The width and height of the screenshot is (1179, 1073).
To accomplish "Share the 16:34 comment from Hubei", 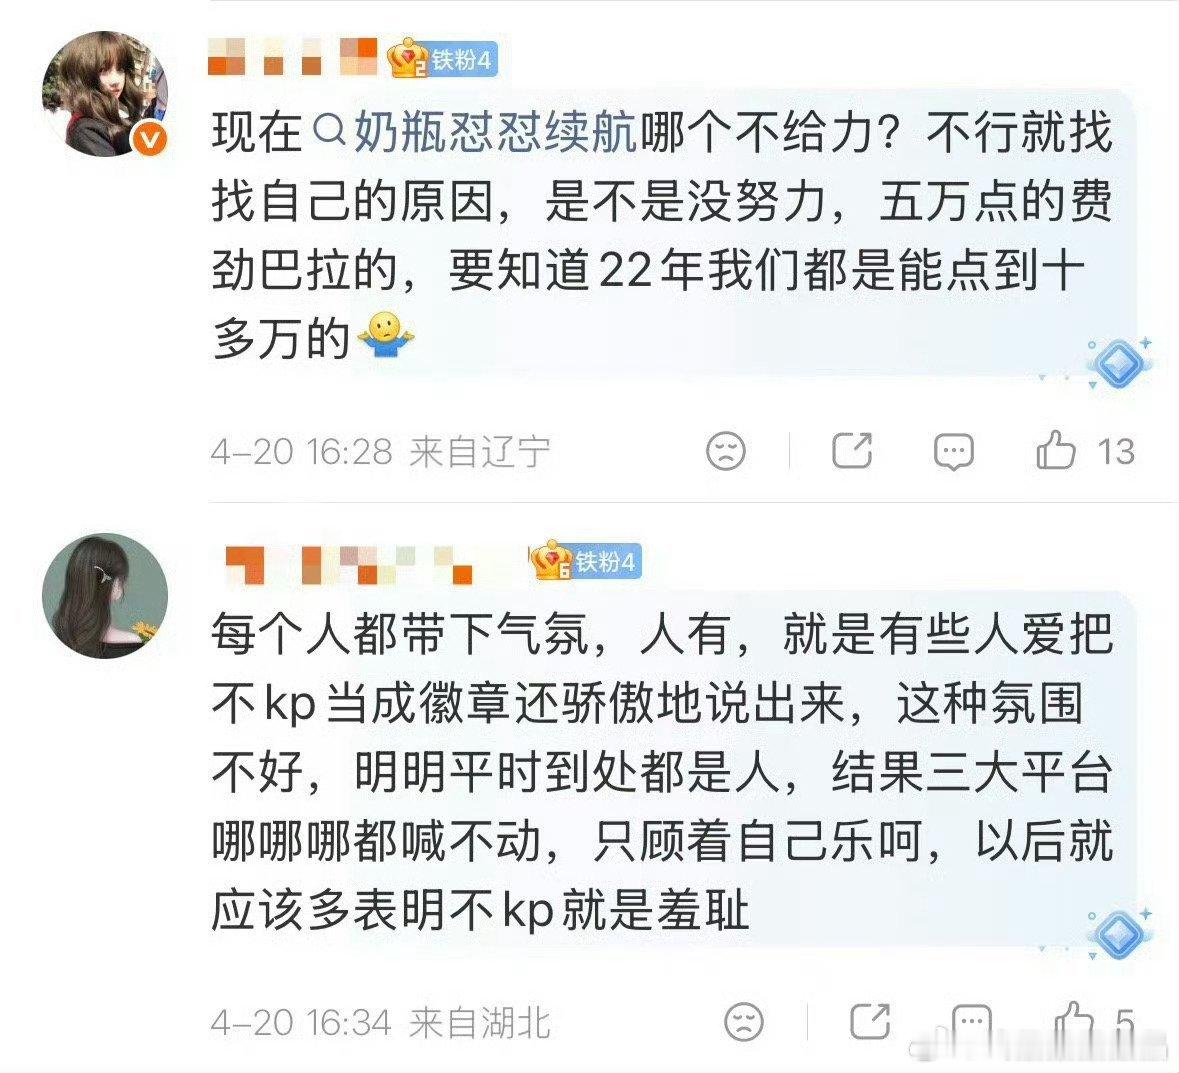I will (x=870, y=1022).
